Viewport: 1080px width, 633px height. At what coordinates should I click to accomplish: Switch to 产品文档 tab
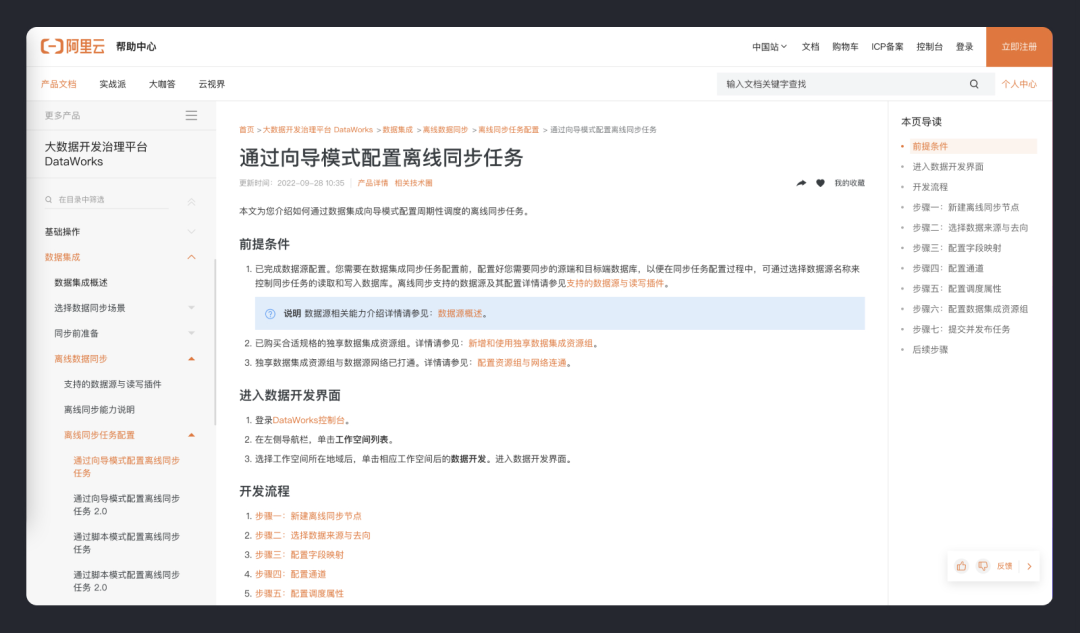59,84
